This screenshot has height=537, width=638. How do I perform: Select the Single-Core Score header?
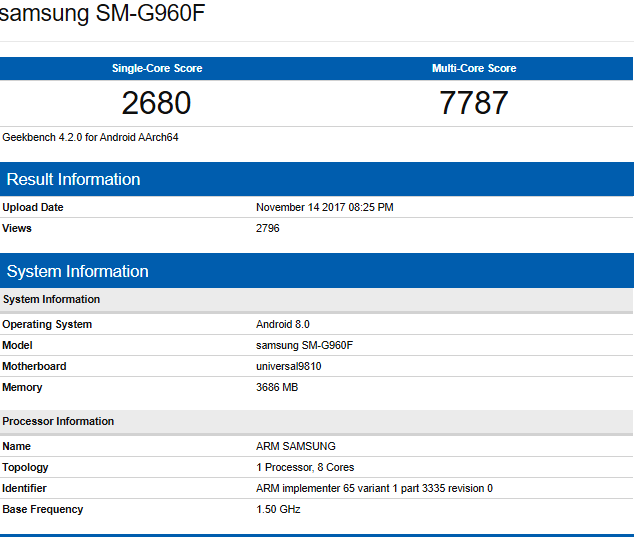tap(157, 68)
